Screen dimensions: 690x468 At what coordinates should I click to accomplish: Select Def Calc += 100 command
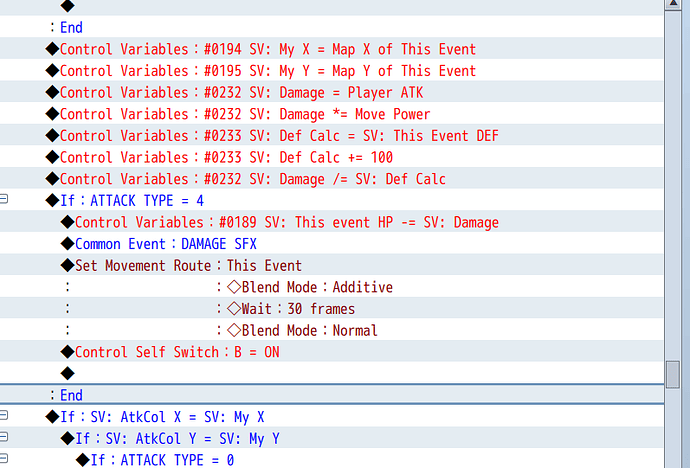click(x=331, y=157)
